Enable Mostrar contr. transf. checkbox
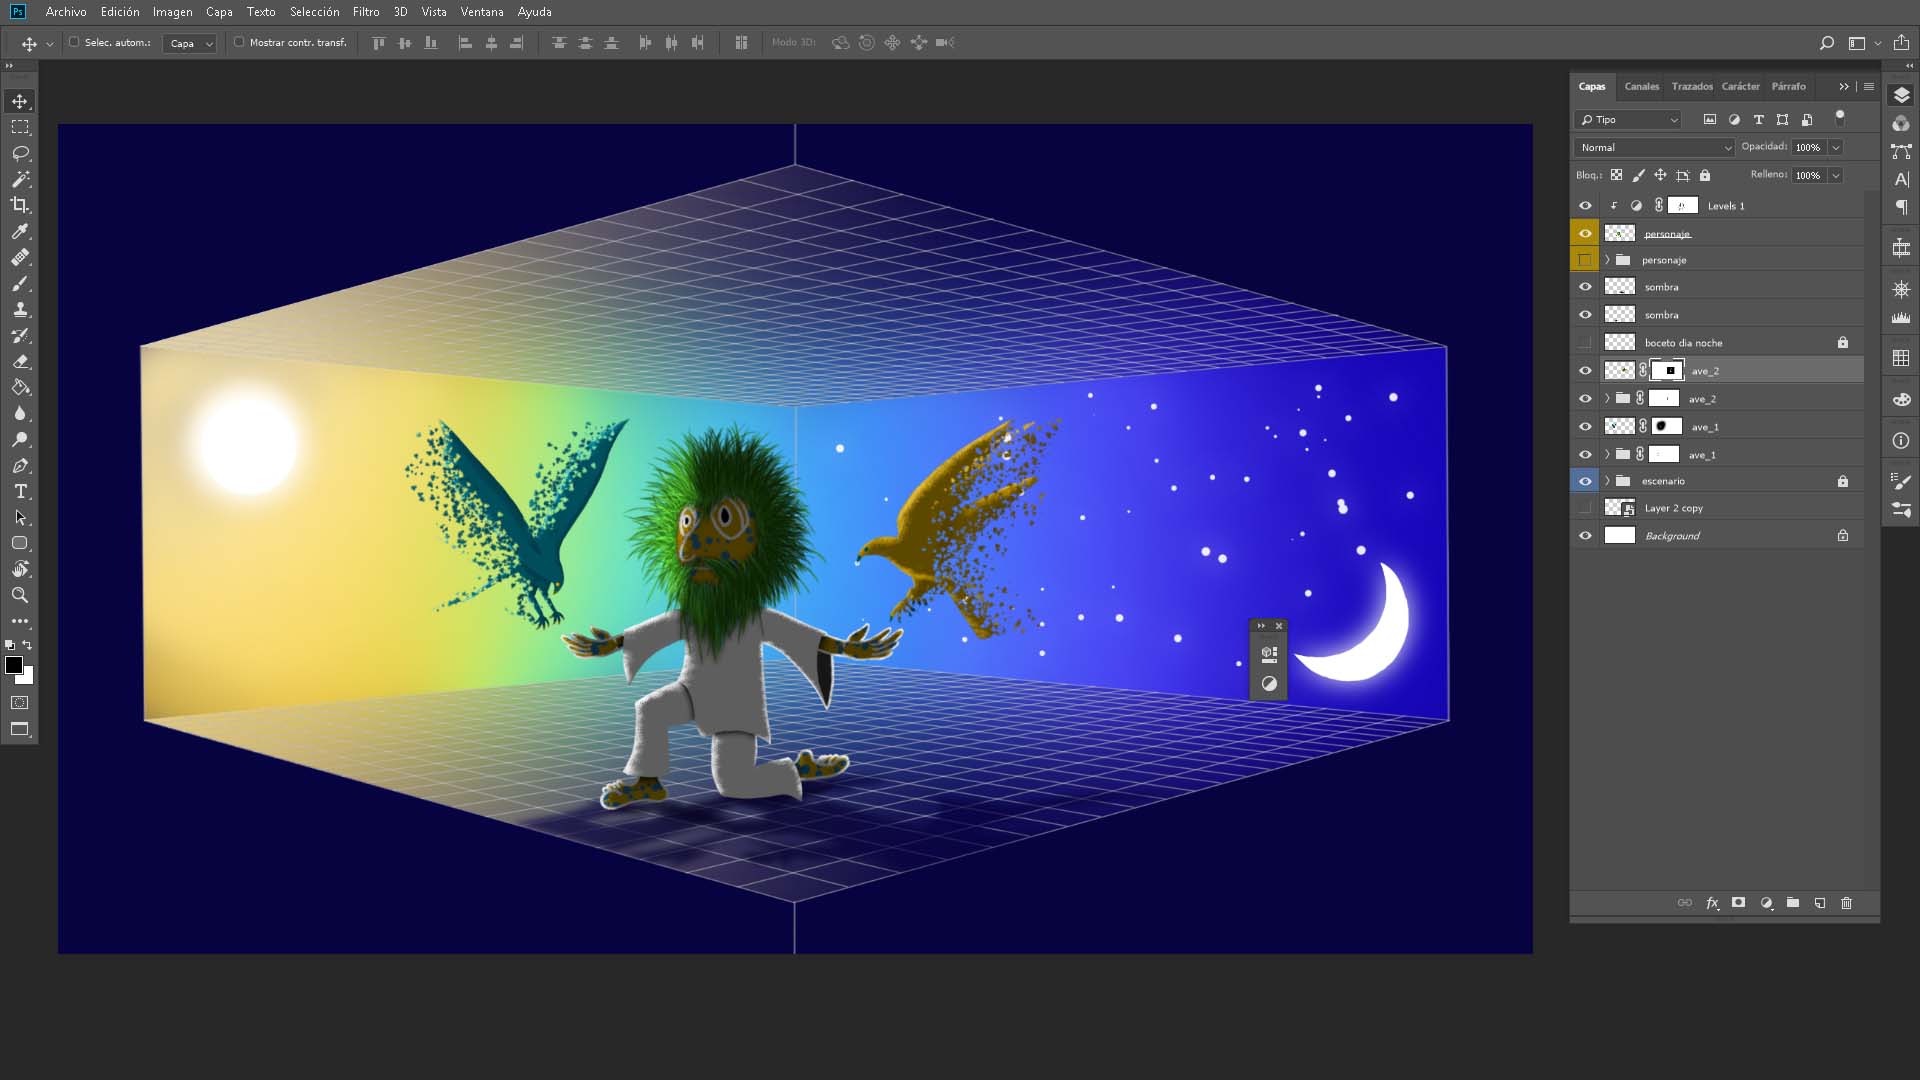The height and width of the screenshot is (1080, 1920). (239, 42)
